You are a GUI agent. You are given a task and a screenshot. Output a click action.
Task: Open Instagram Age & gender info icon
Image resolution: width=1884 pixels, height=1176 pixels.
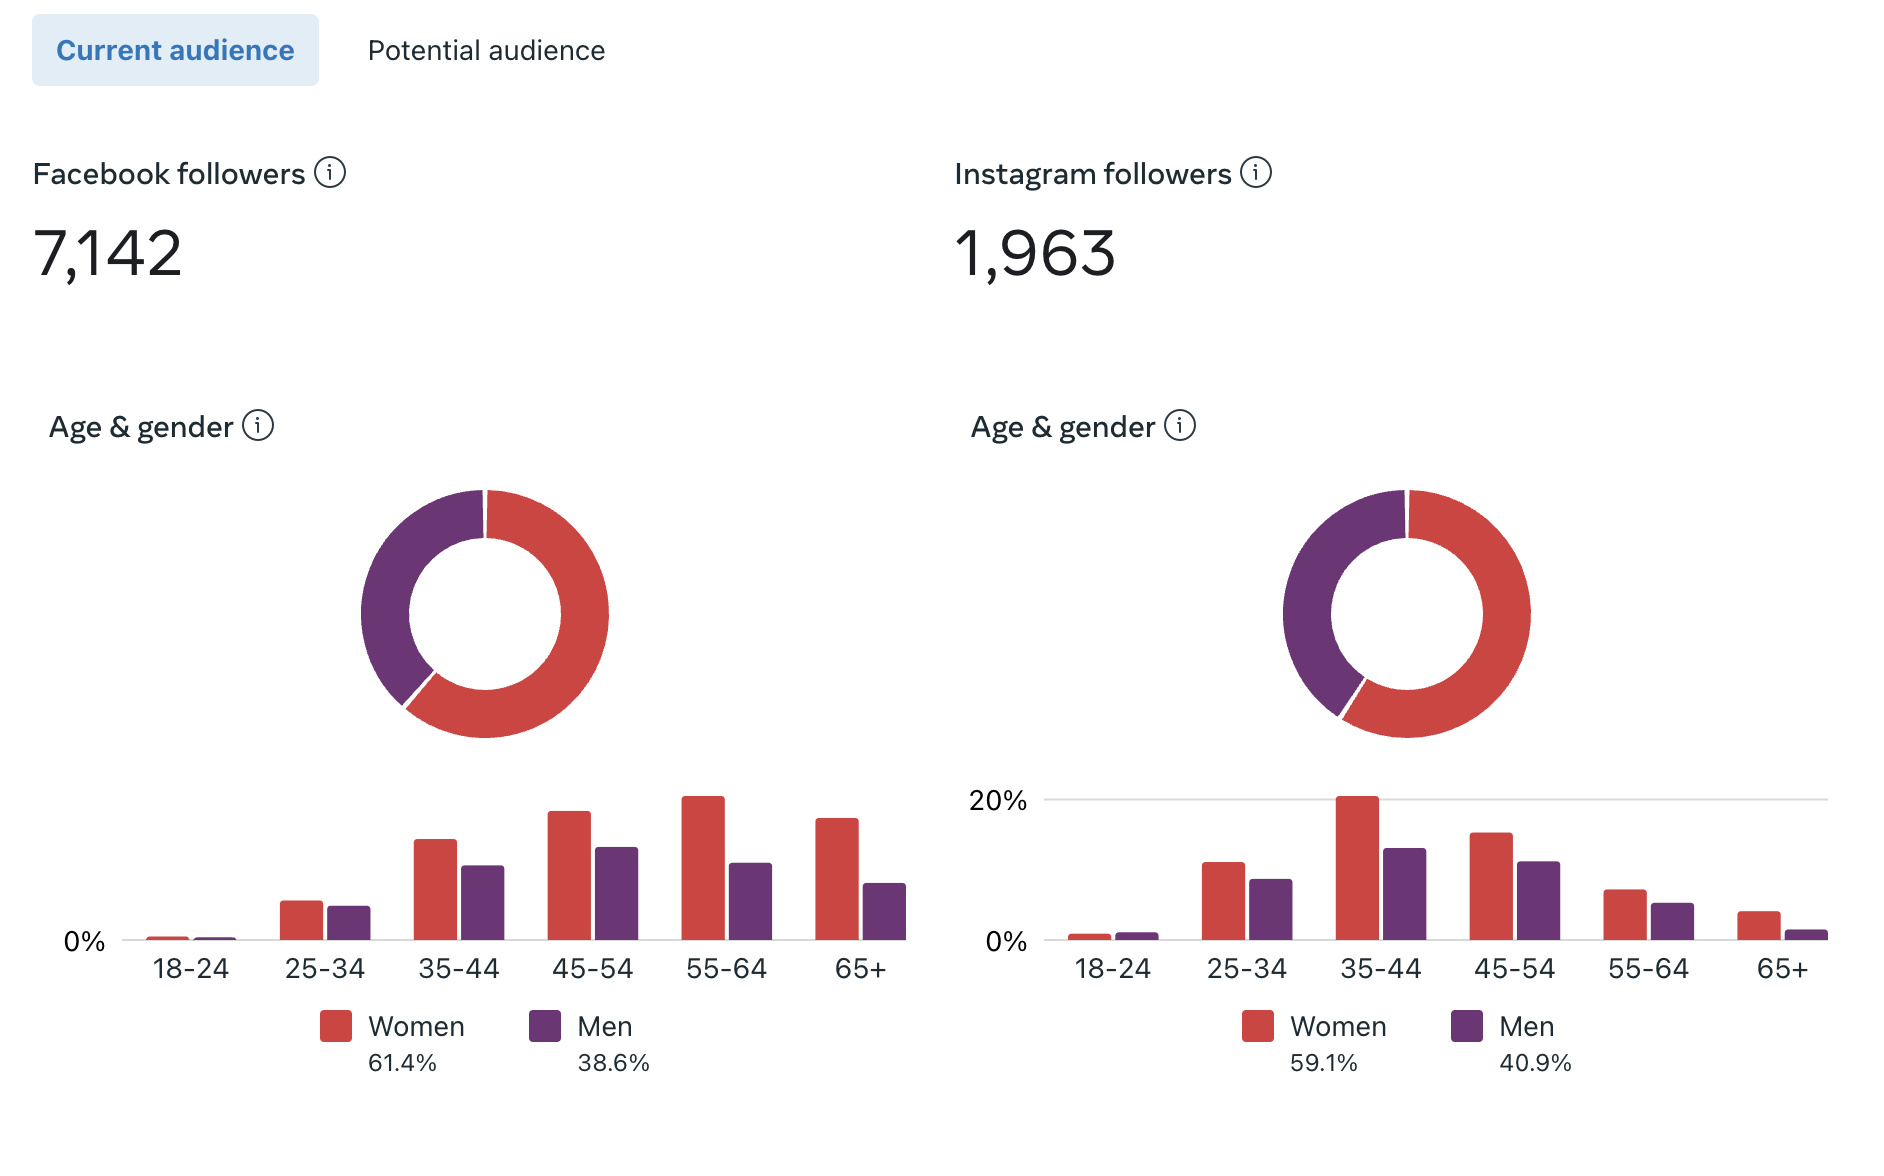[x=1180, y=426]
